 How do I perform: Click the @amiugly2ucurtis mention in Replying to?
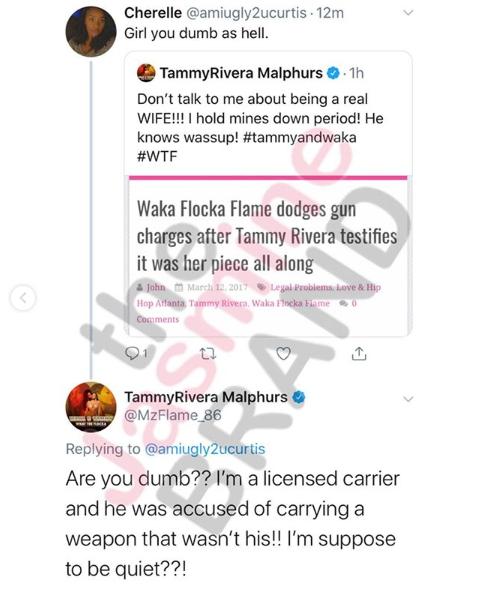coord(205,449)
